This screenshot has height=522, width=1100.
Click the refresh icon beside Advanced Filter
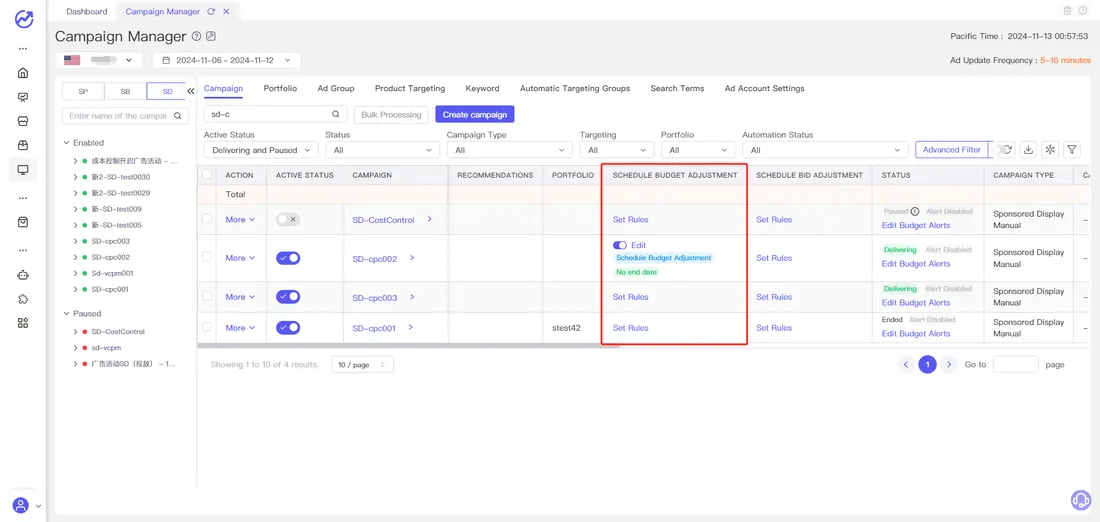[x=1007, y=149]
